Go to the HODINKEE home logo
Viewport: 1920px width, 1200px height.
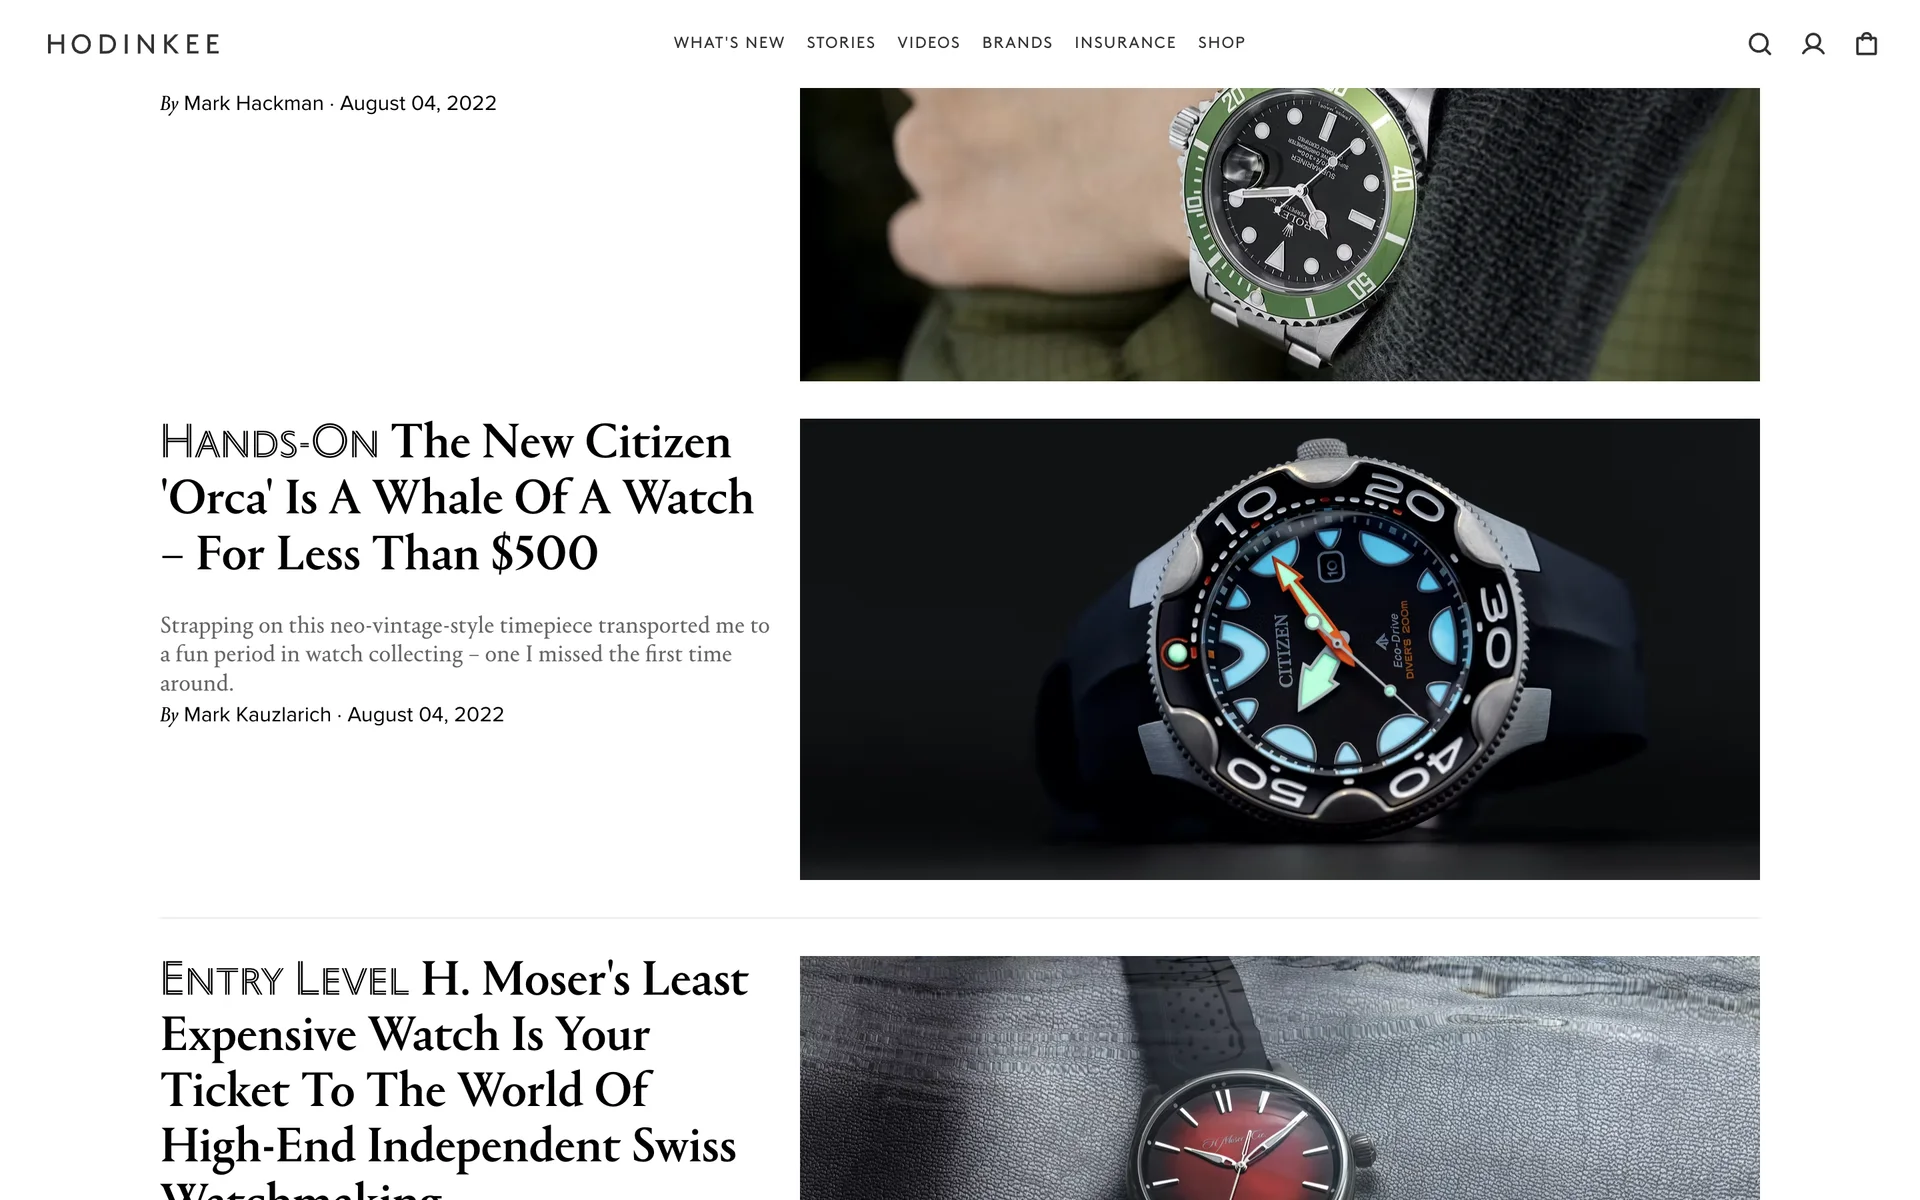click(x=134, y=44)
